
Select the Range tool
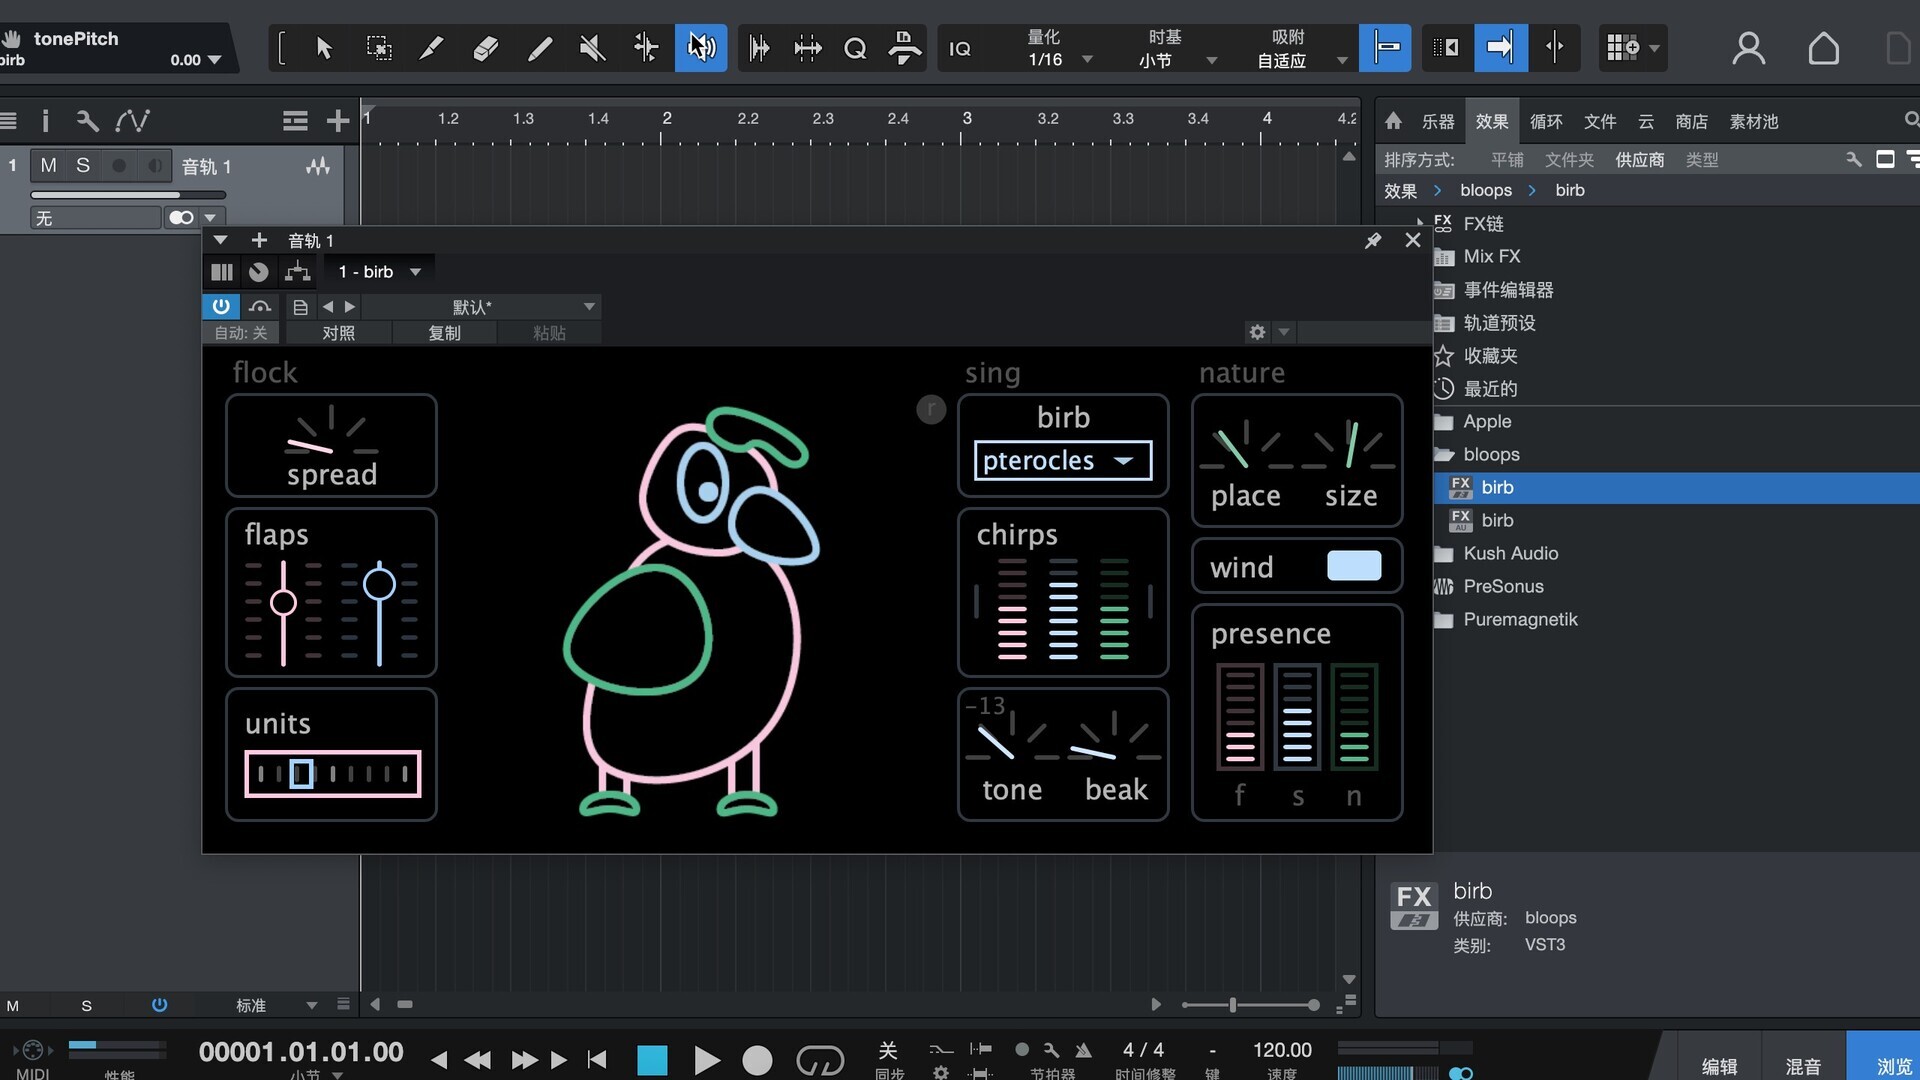click(378, 48)
